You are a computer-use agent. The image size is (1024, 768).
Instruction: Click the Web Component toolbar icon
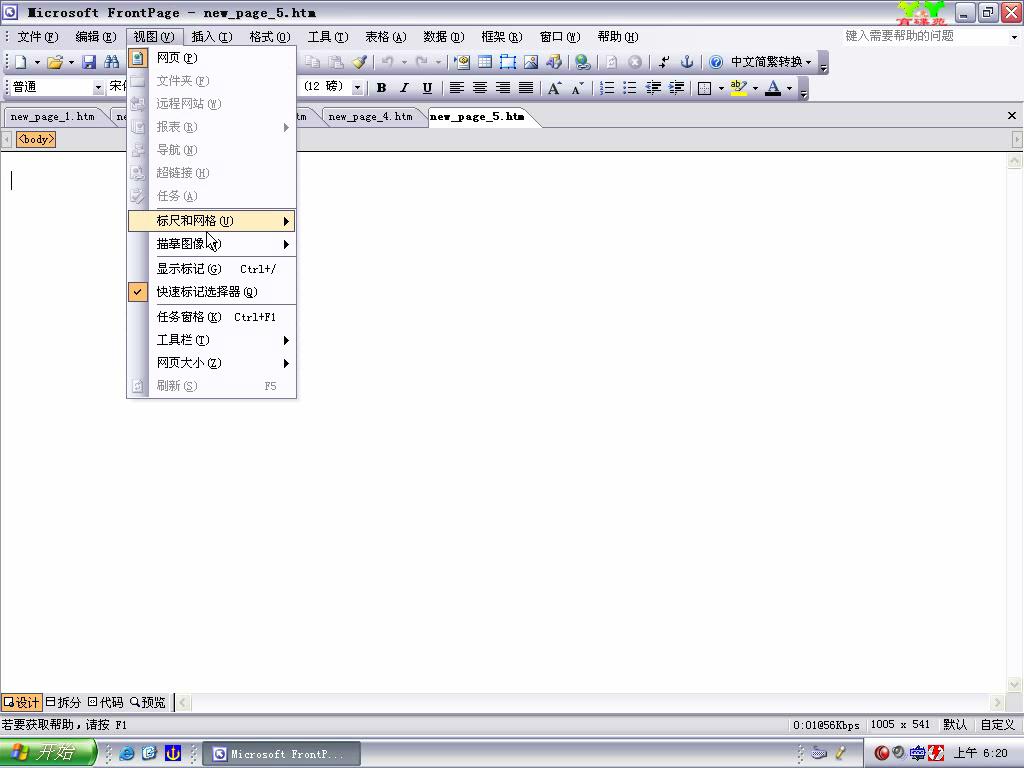[x=462, y=62]
